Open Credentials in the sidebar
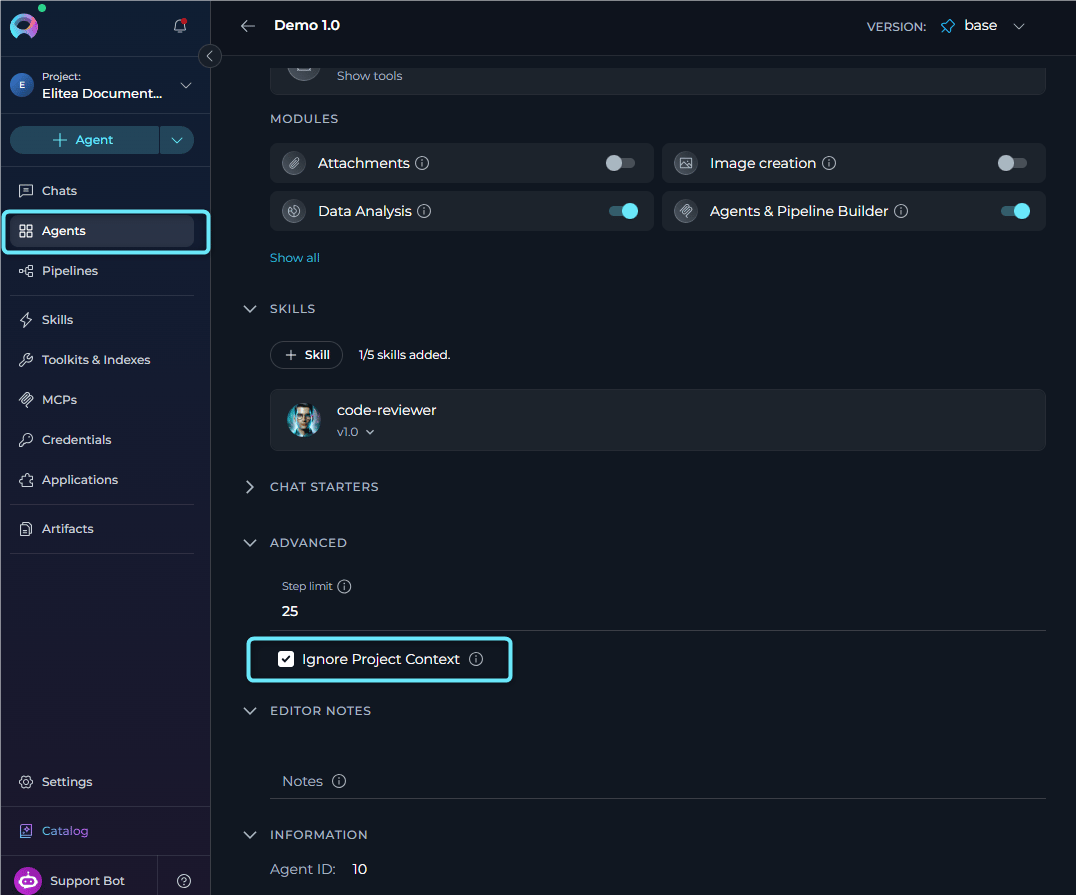Viewport: 1076px width, 895px height. click(102, 440)
